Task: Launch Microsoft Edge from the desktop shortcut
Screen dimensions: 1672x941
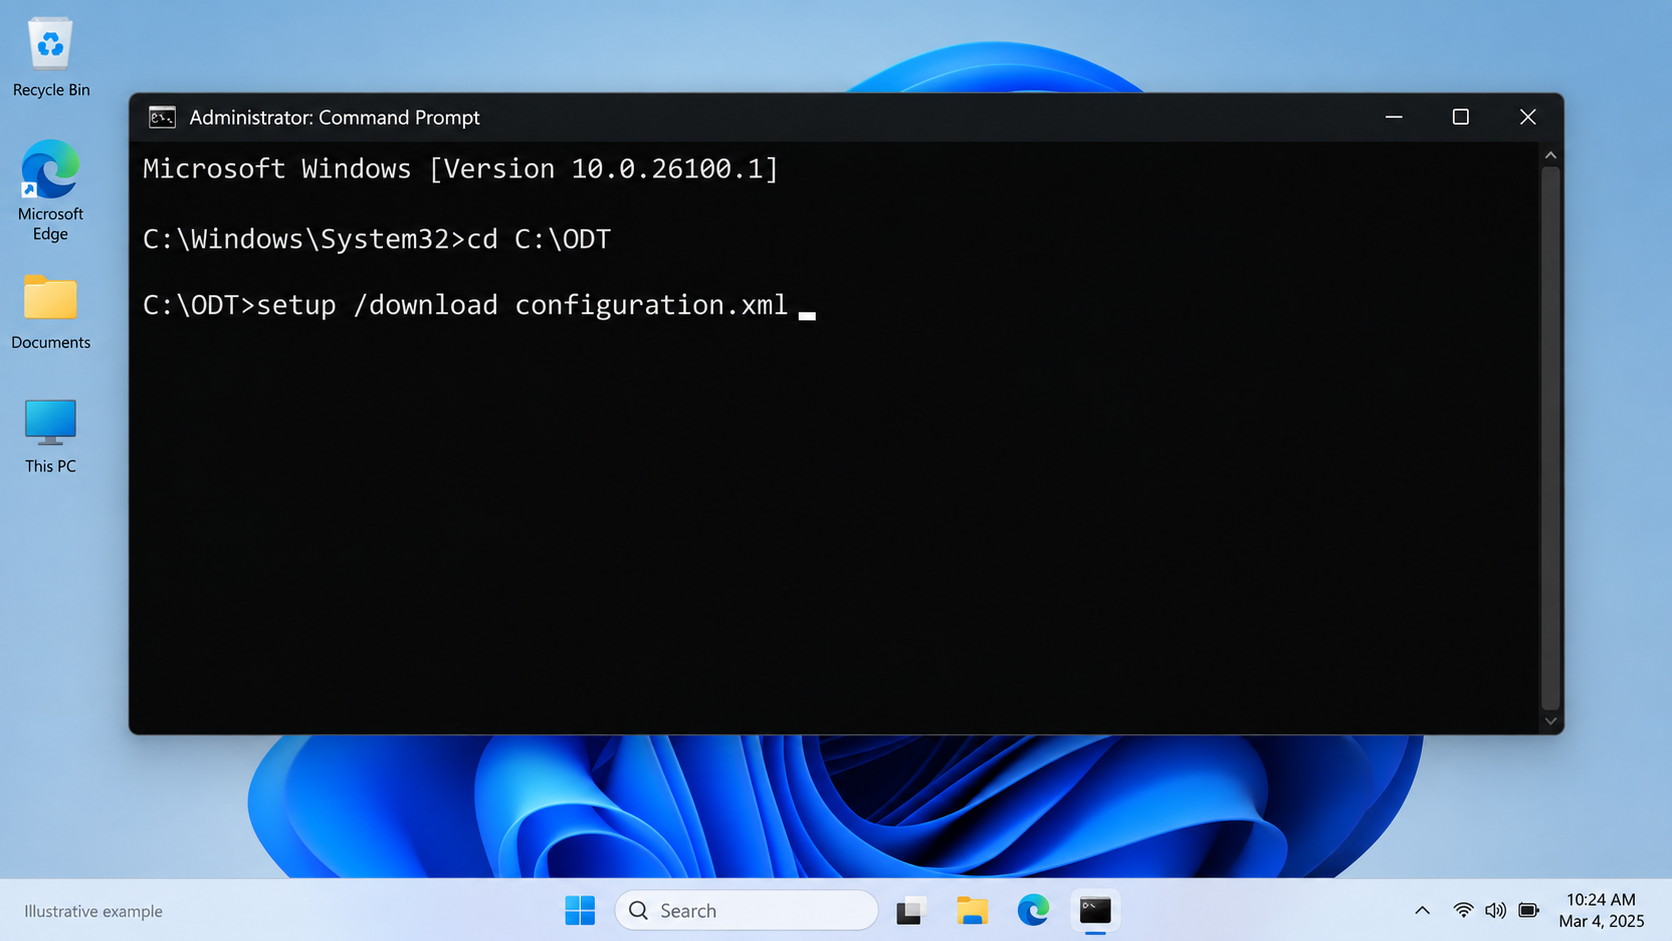Action: (50, 190)
